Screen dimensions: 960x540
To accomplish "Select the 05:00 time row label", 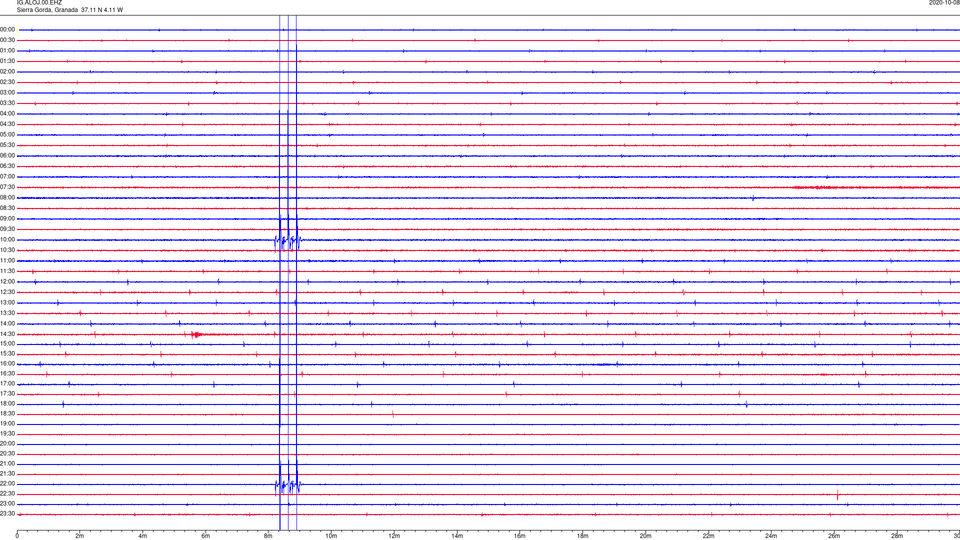I will pos(7,135).
